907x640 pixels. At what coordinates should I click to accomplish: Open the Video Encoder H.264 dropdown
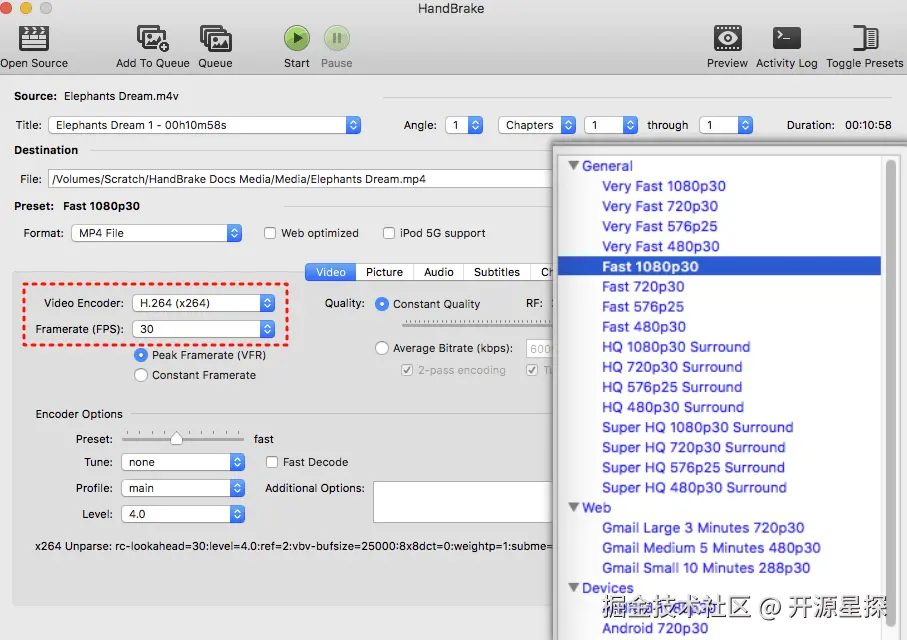click(x=204, y=303)
